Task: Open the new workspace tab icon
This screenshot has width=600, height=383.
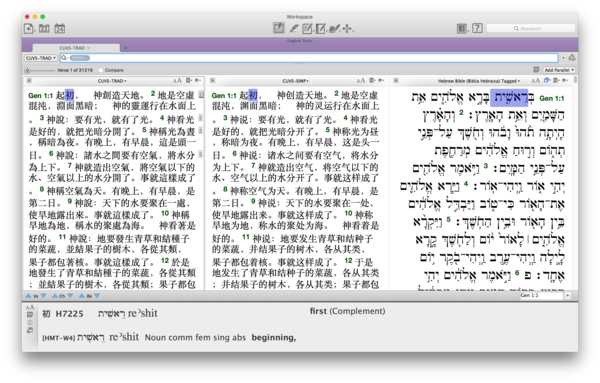Action: tap(29, 28)
